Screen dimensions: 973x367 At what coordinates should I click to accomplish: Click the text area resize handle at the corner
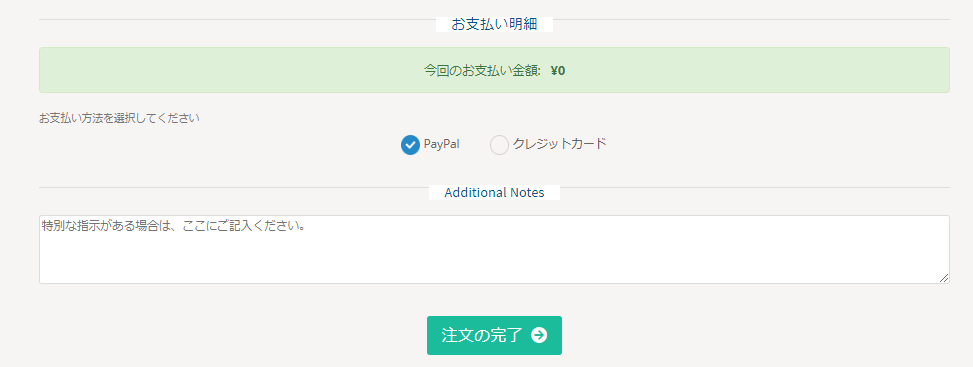[944, 278]
